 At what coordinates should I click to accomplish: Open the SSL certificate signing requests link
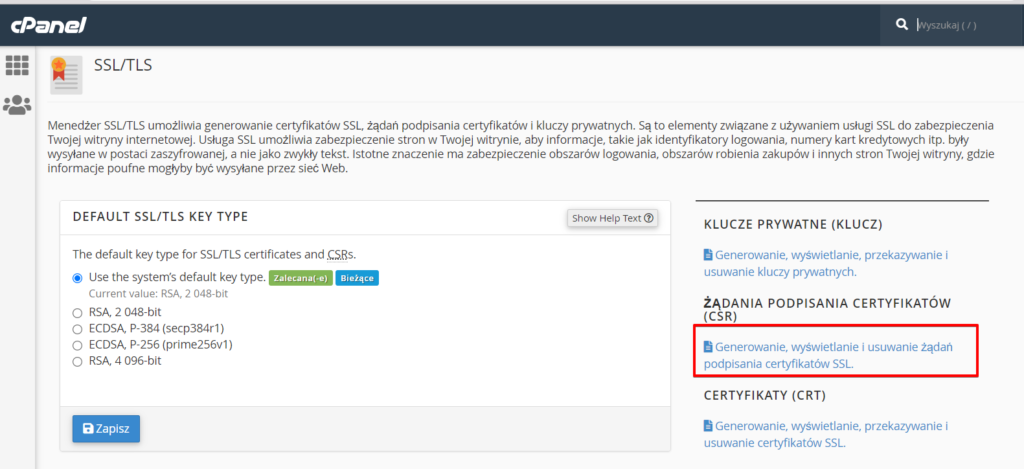click(829, 355)
